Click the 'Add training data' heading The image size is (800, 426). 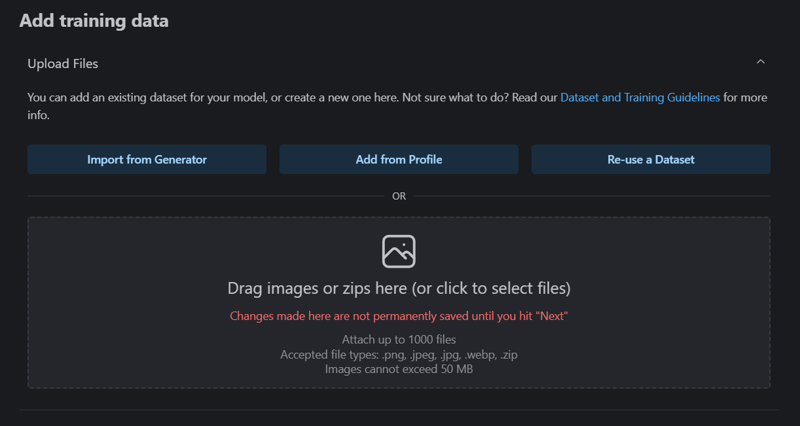tap(94, 21)
